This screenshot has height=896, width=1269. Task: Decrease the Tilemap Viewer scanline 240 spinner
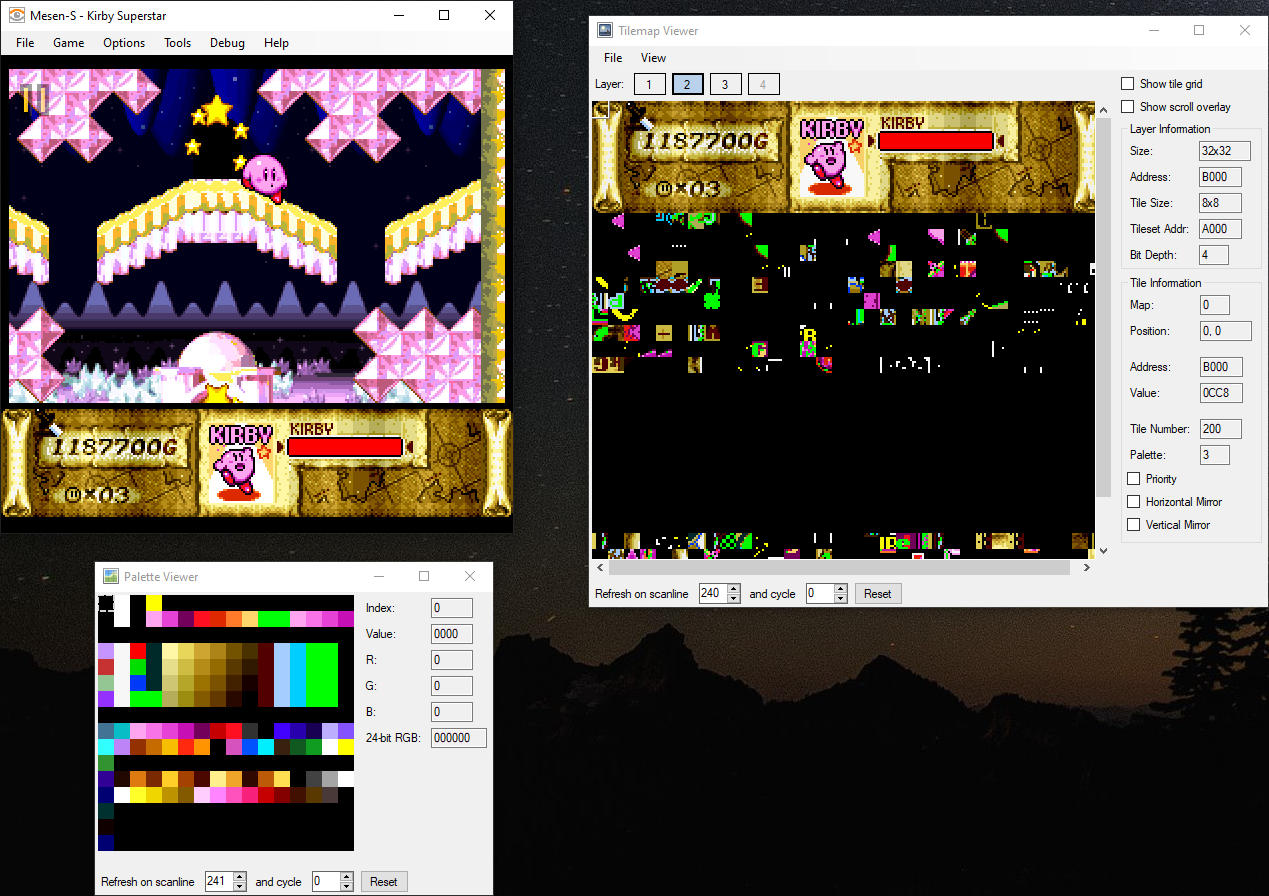pyautogui.click(x=734, y=598)
